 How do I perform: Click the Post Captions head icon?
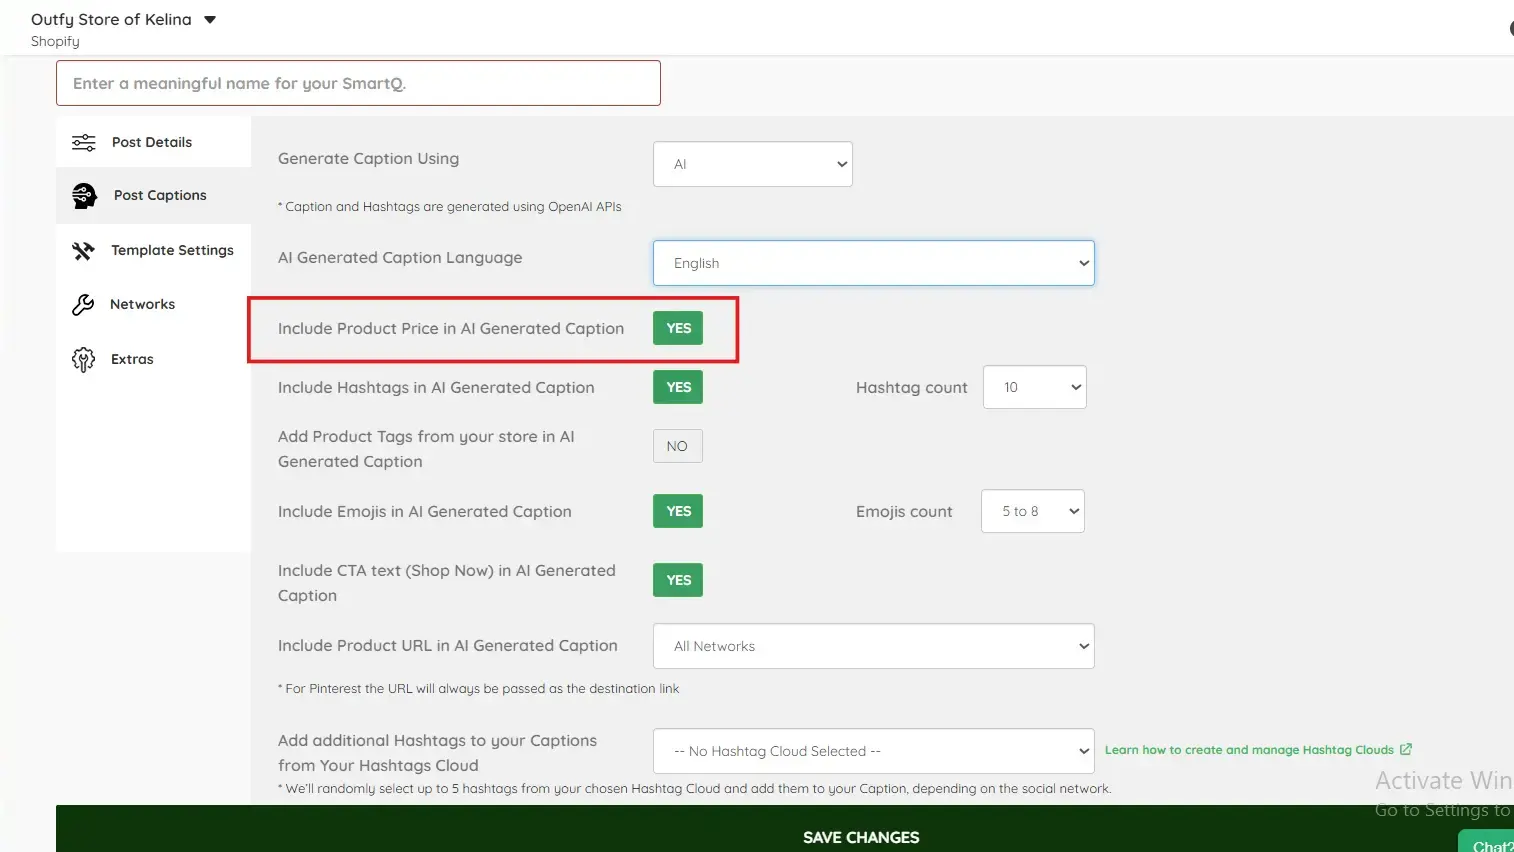(85, 195)
